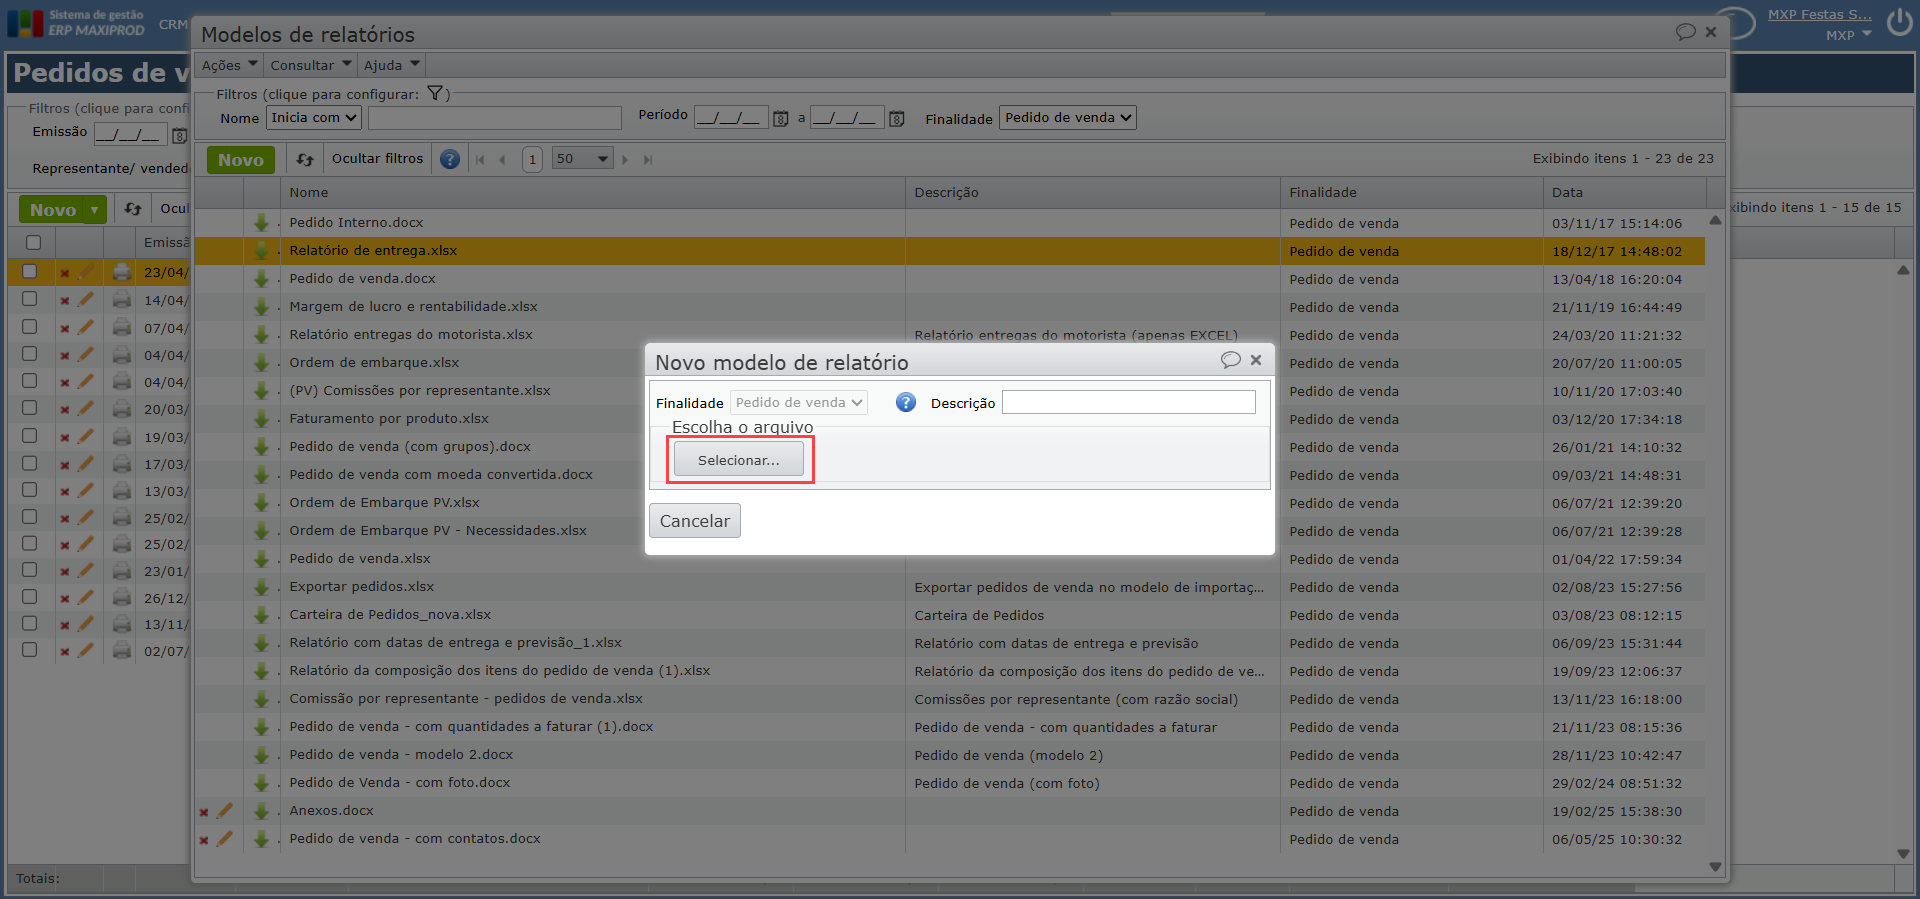1920x899 pixels.
Task: Click the power logout icon at top right
Action: (x=1899, y=22)
